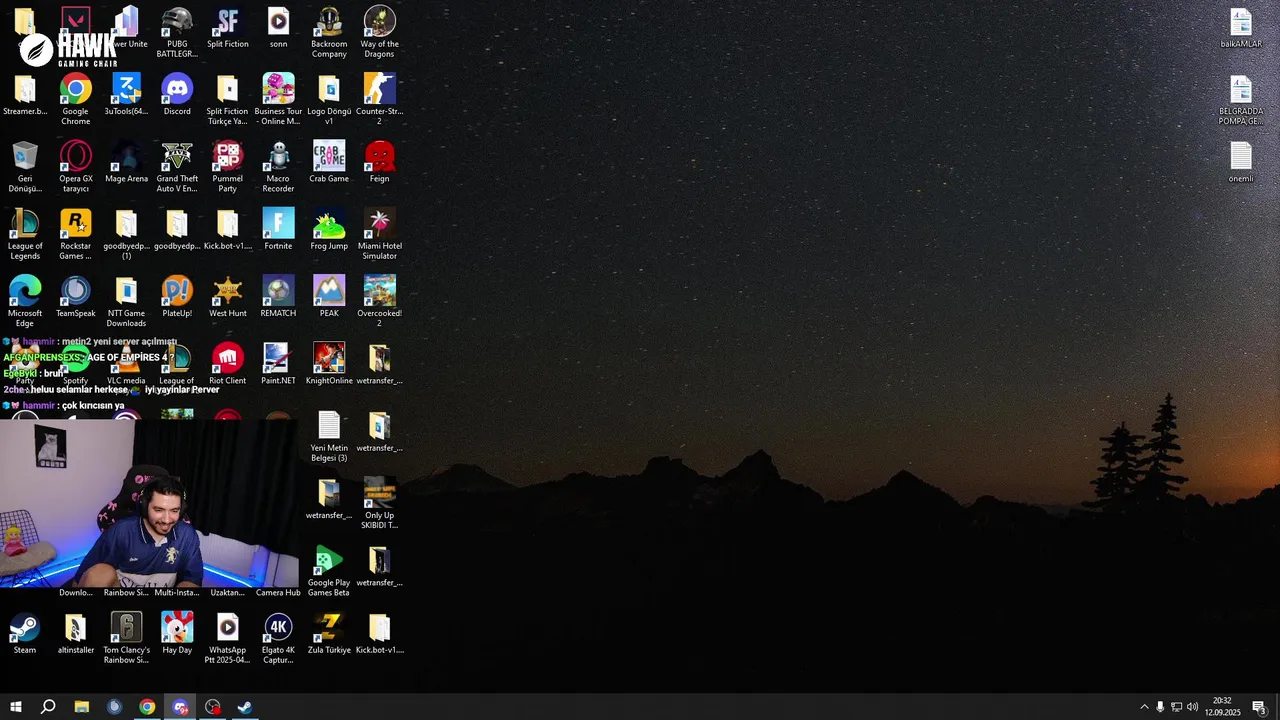Viewport: 1280px width, 720px height.
Task: Launch Opera GX tarayıcı shortcut
Action: point(76,166)
